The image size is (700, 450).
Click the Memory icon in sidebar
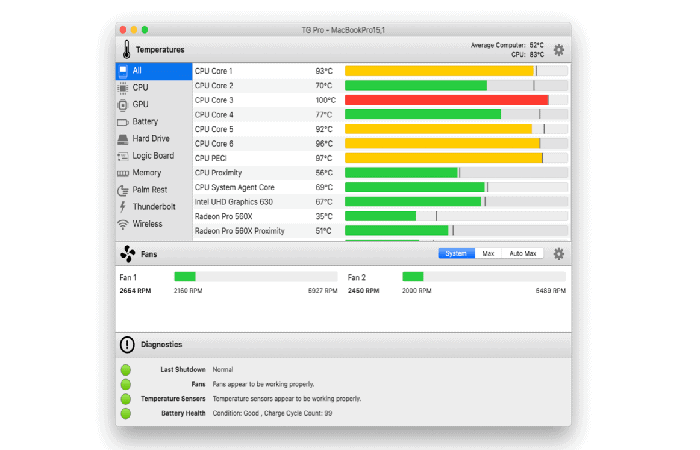(123, 173)
